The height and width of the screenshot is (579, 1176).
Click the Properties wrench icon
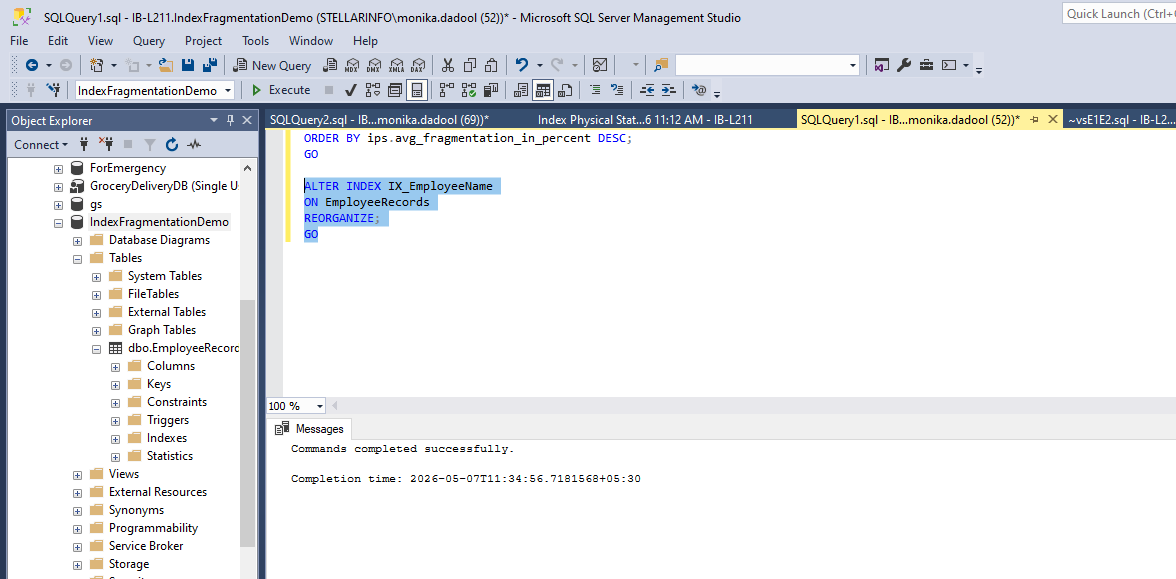904,65
